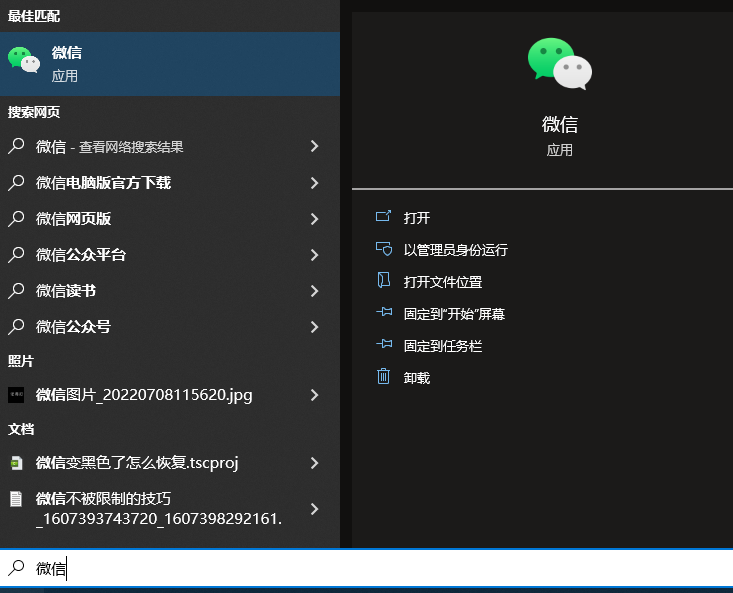733x593 pixels.
Task: Click the open file location icon
Action: point(383,281)
